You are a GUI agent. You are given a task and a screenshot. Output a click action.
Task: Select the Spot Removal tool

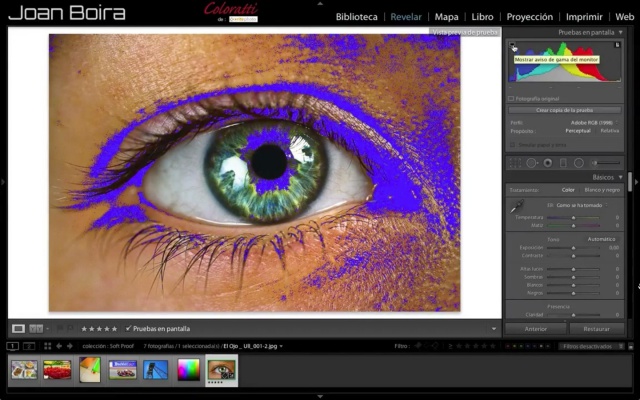click(531, 163)
